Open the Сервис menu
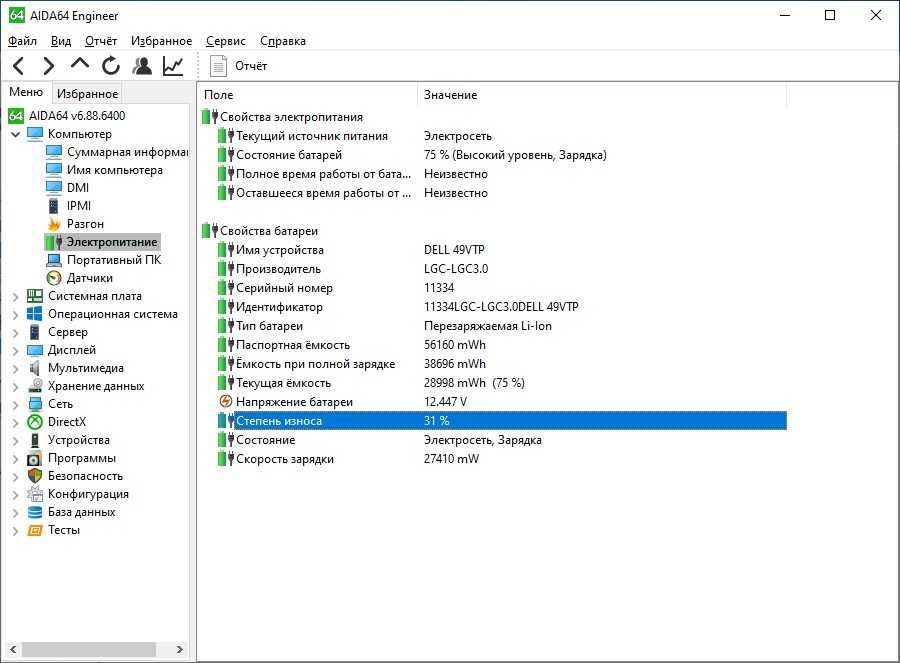 coord(226,41)
